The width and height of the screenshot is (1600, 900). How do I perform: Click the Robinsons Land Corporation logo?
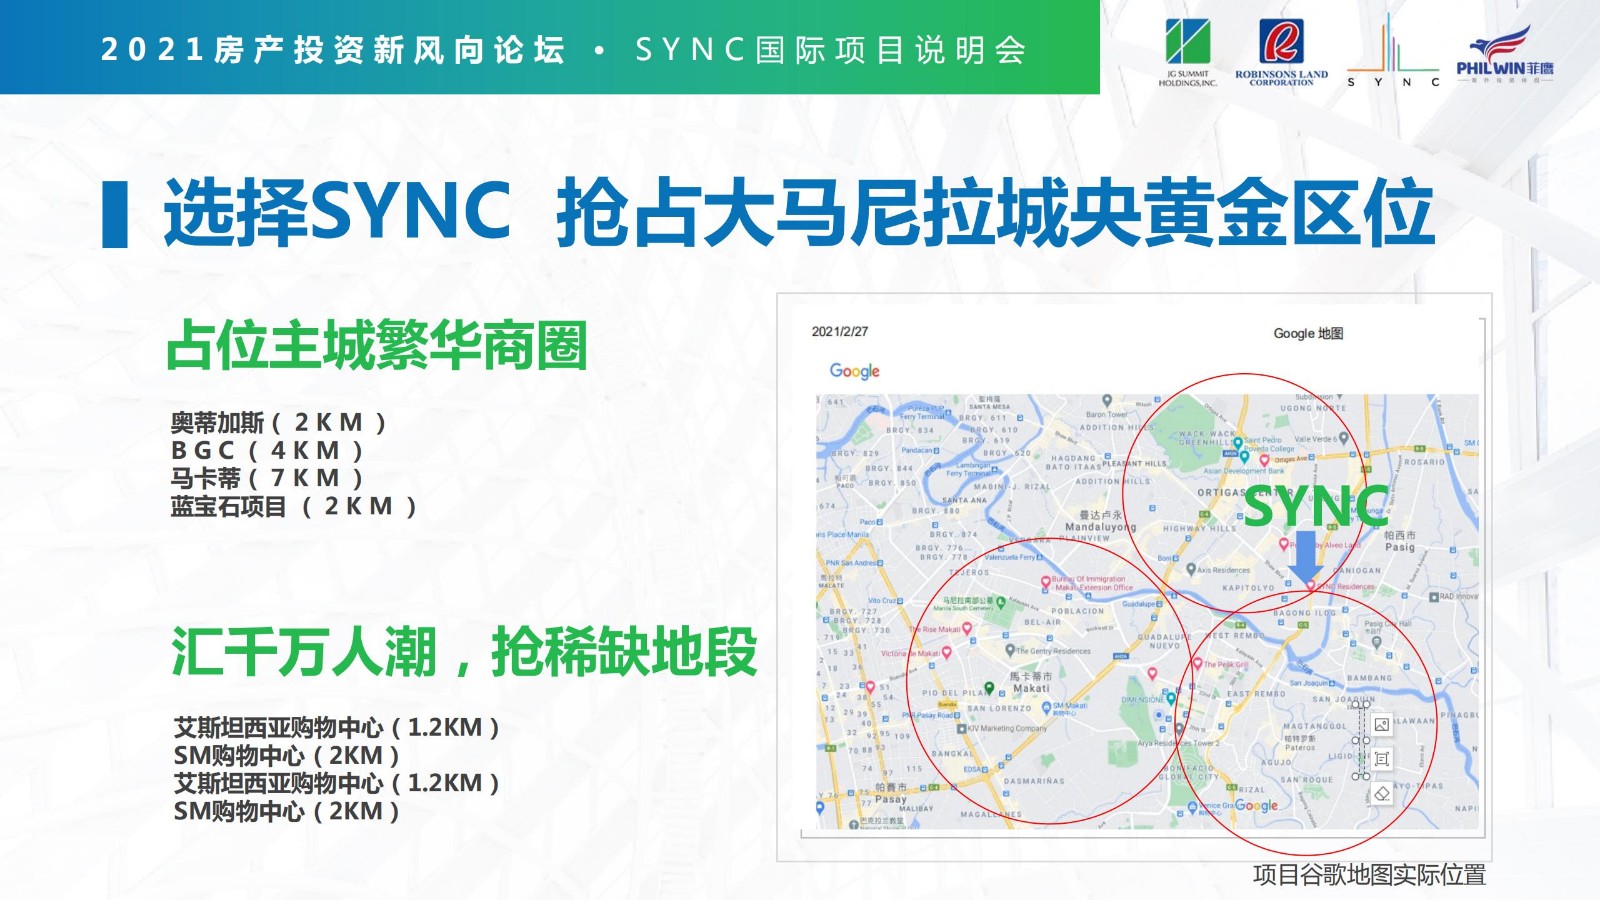[x=1281, y=53]
